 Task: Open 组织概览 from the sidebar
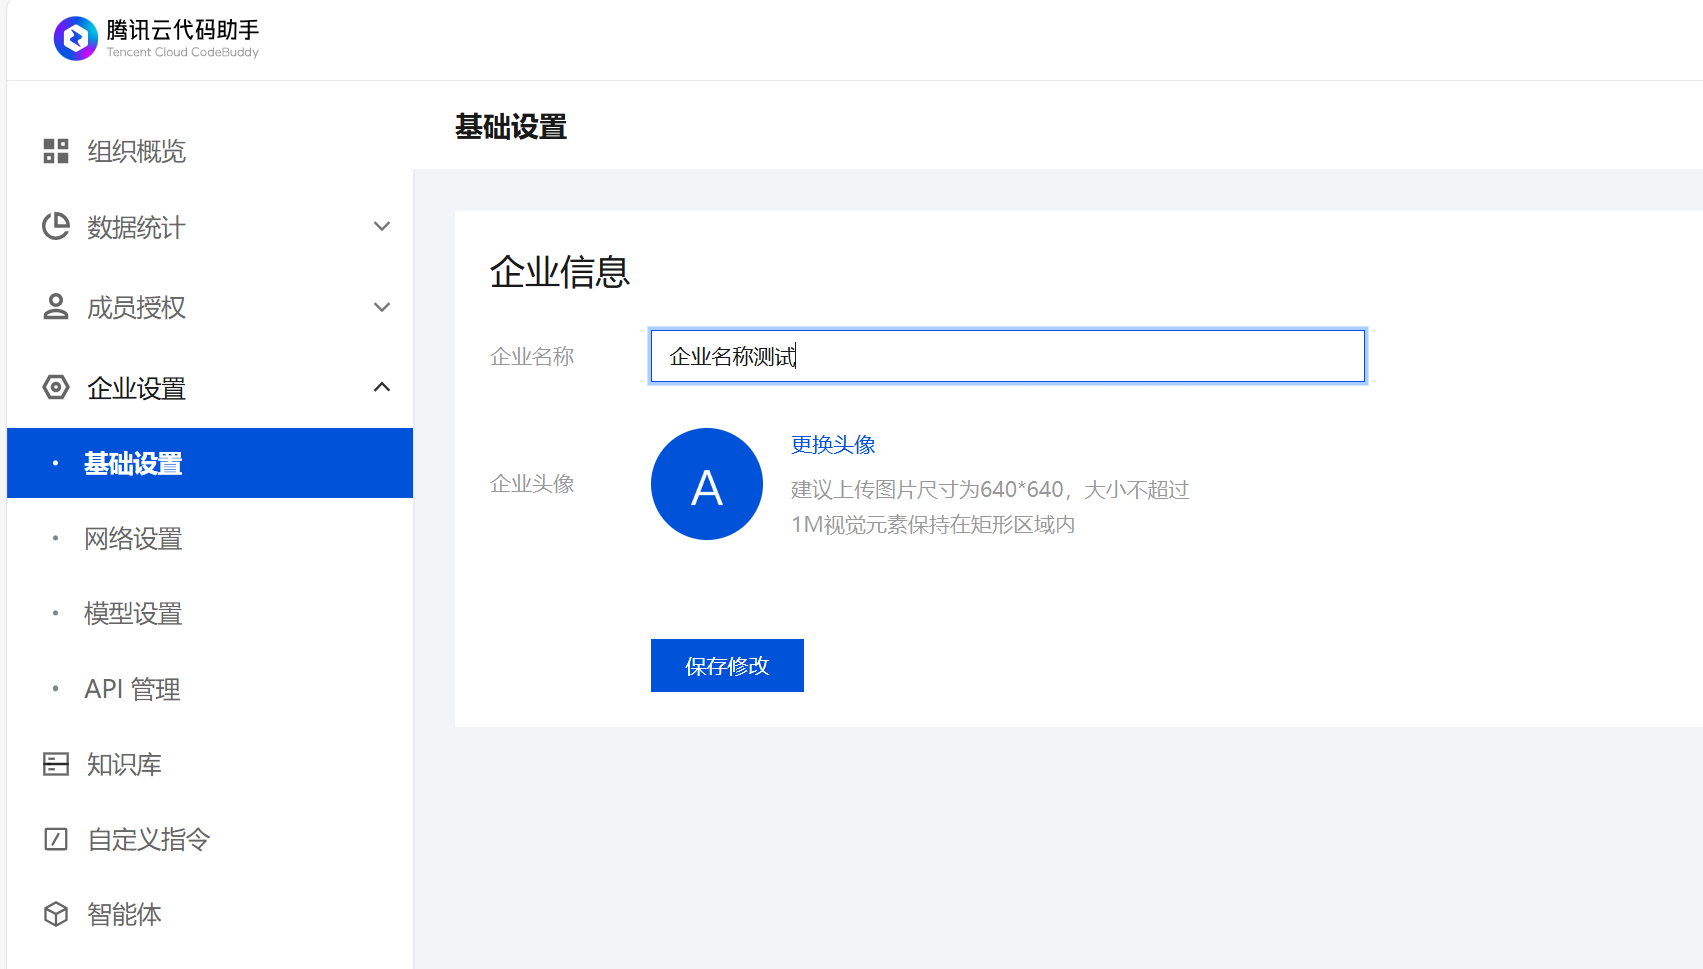coord(136,151)
